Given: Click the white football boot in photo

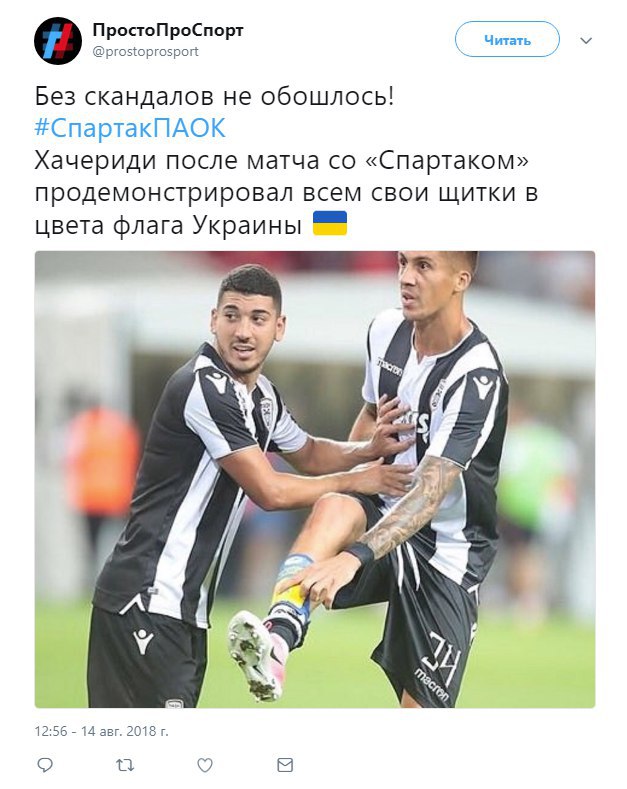Looking at the screenshot, I should point(257,654).
